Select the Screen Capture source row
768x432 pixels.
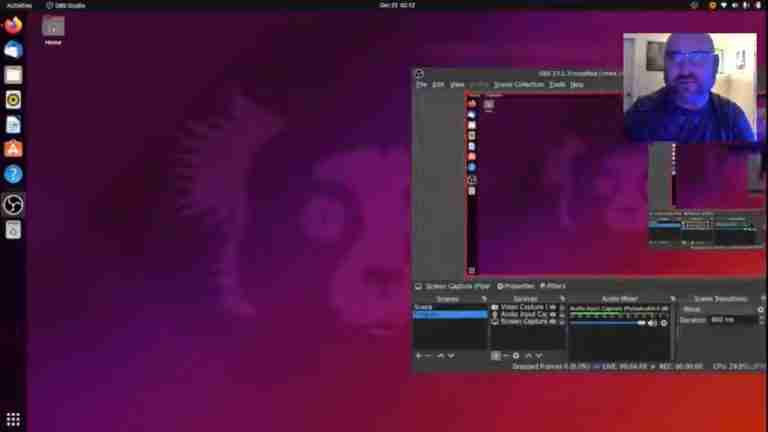(528, 322)
